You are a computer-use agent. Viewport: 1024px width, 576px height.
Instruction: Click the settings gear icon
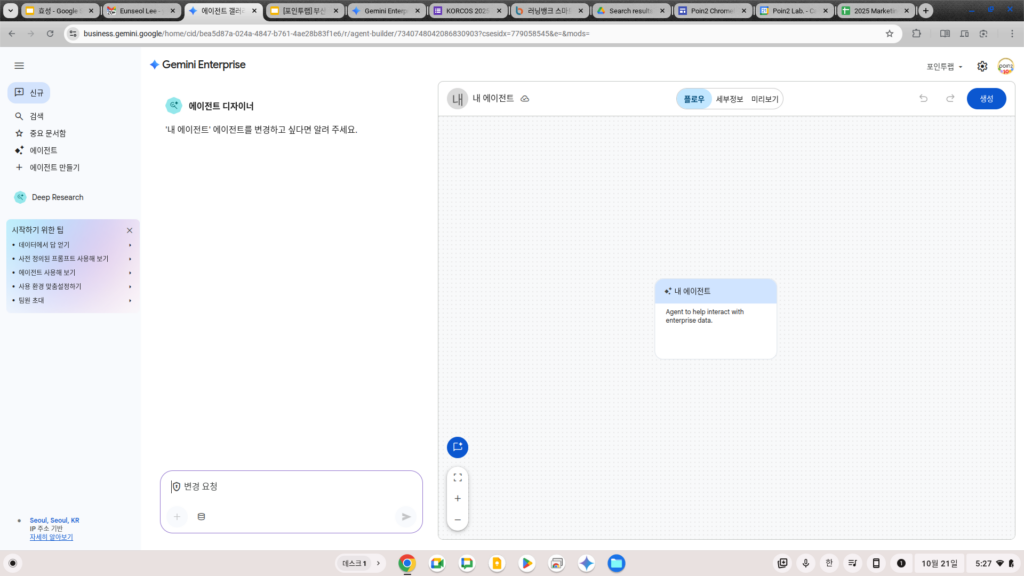982,66
